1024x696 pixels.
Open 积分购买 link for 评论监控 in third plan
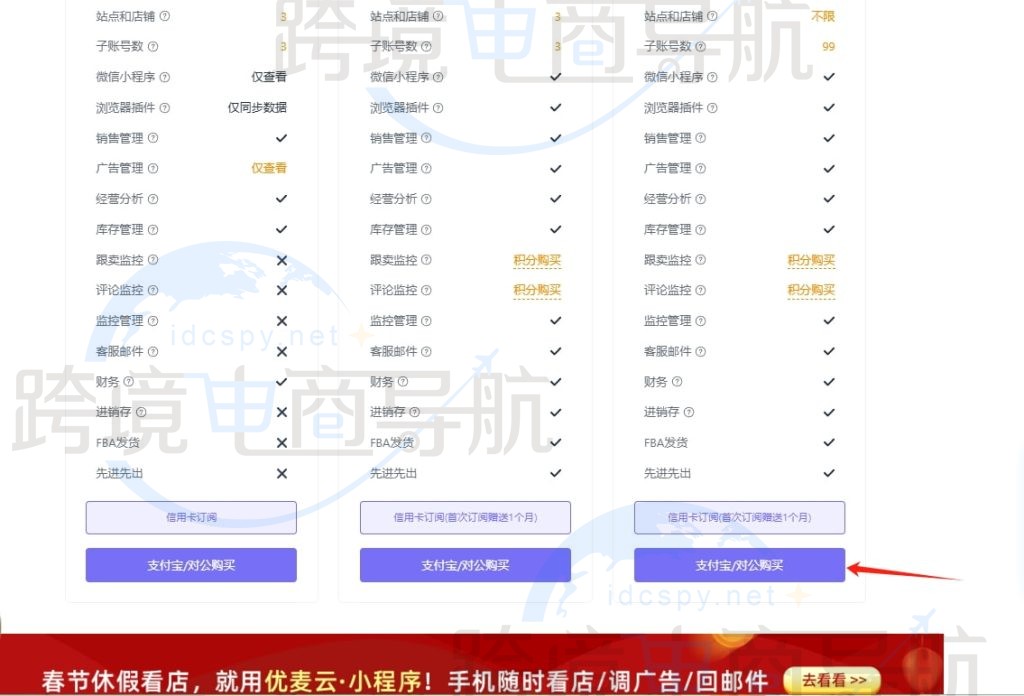coord(811,290)
